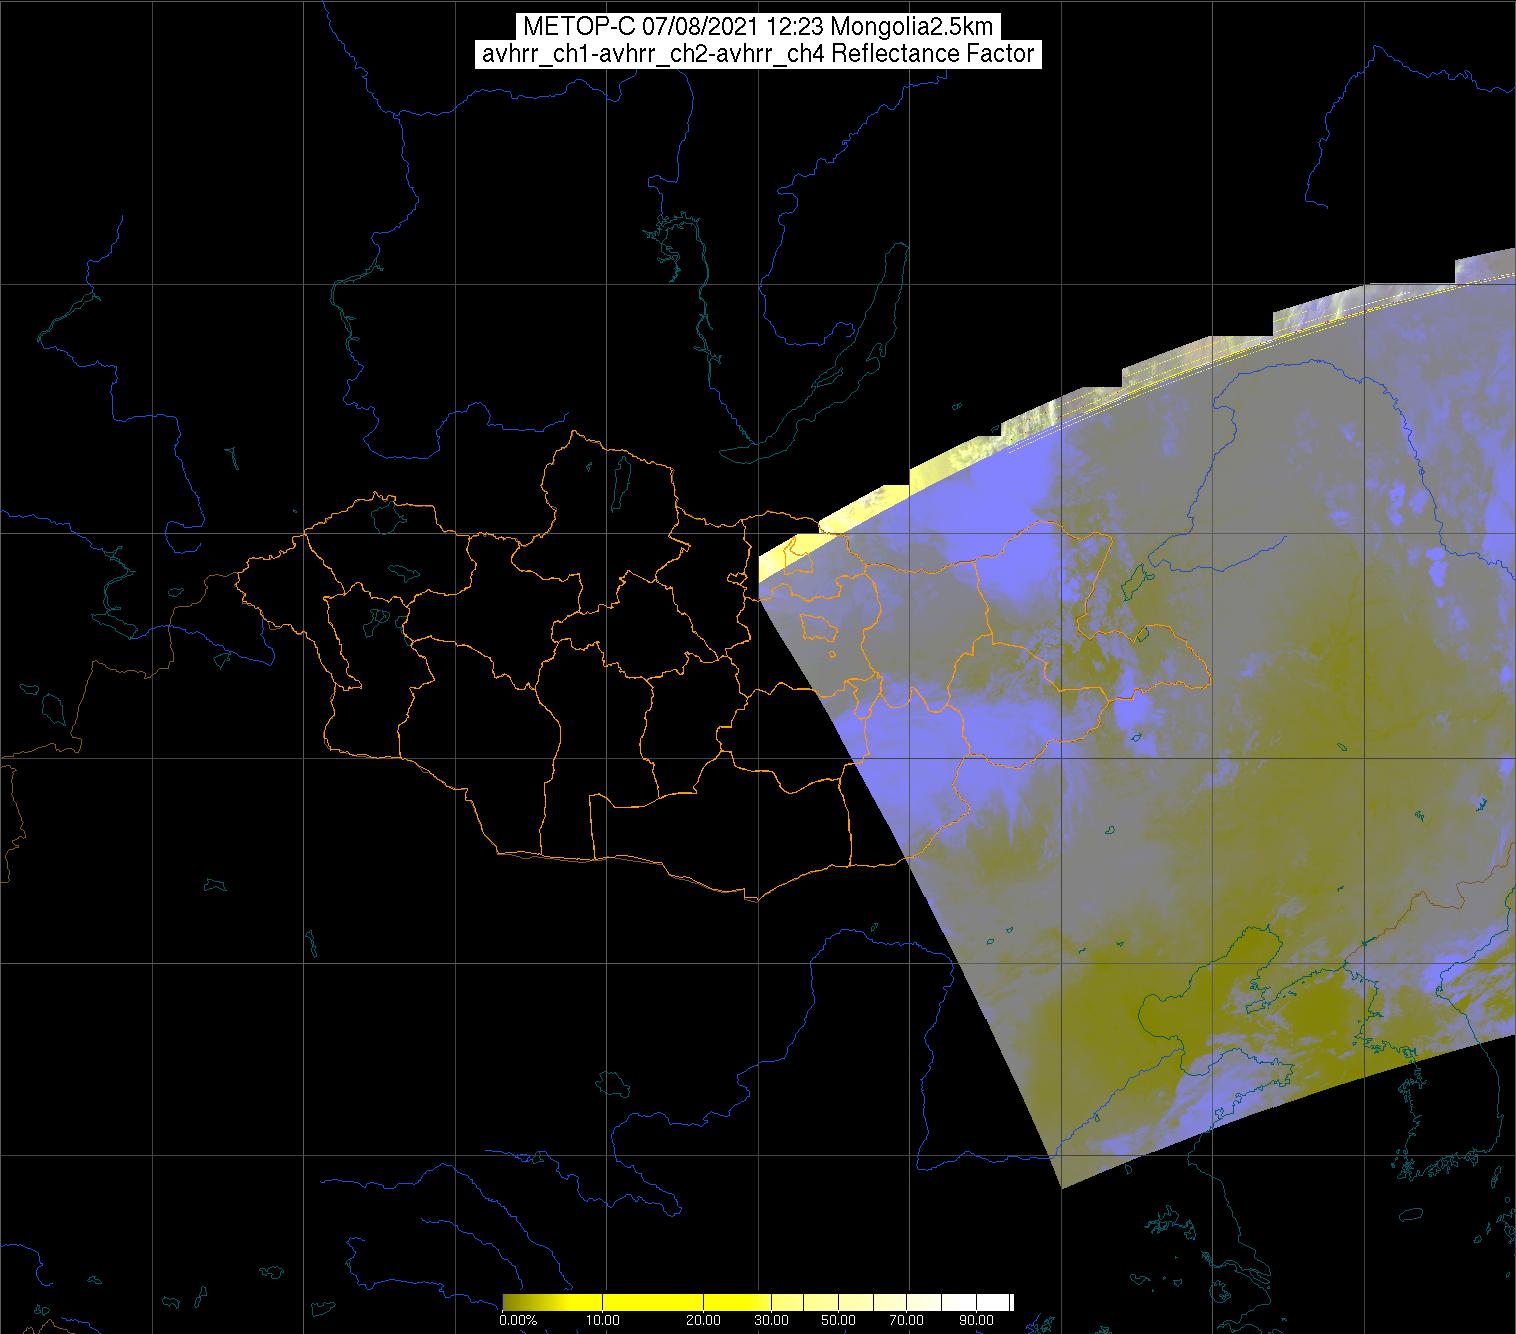Click the 20.00 label on the color scale
Screen dimensions: 1516x1334
point(703,1320)
